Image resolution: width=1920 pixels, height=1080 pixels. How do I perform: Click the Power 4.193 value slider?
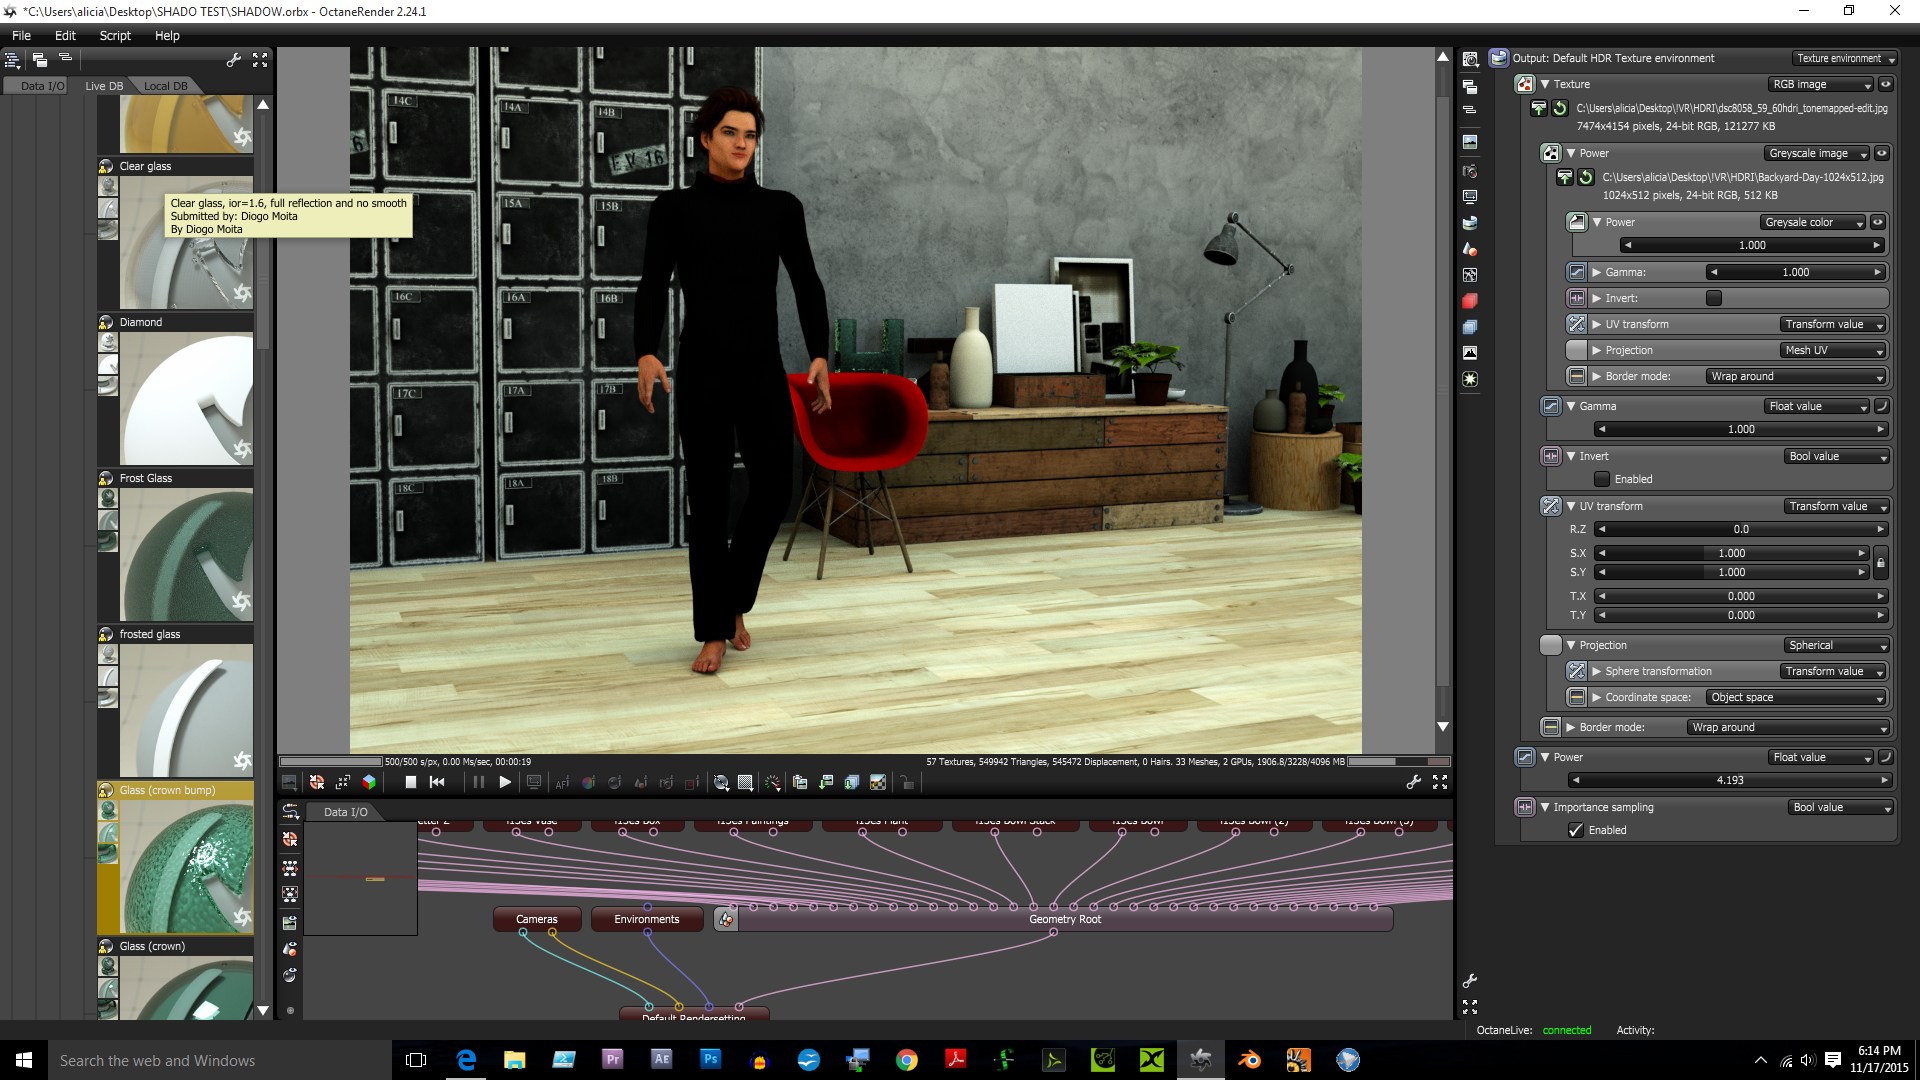[1729, 781]
